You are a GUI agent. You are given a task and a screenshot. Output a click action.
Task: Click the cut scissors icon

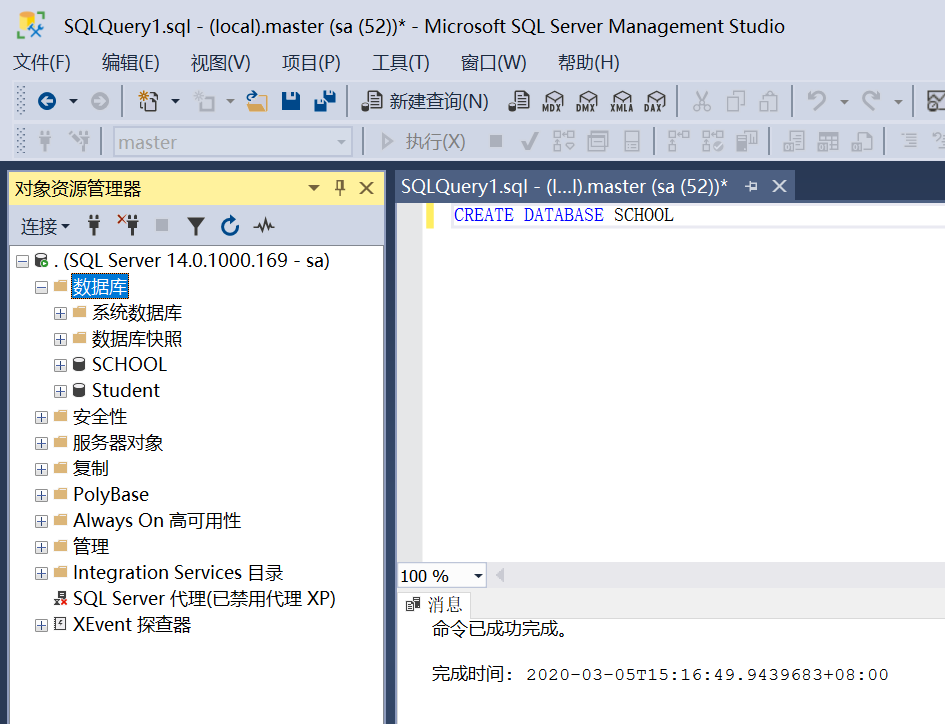702,101
